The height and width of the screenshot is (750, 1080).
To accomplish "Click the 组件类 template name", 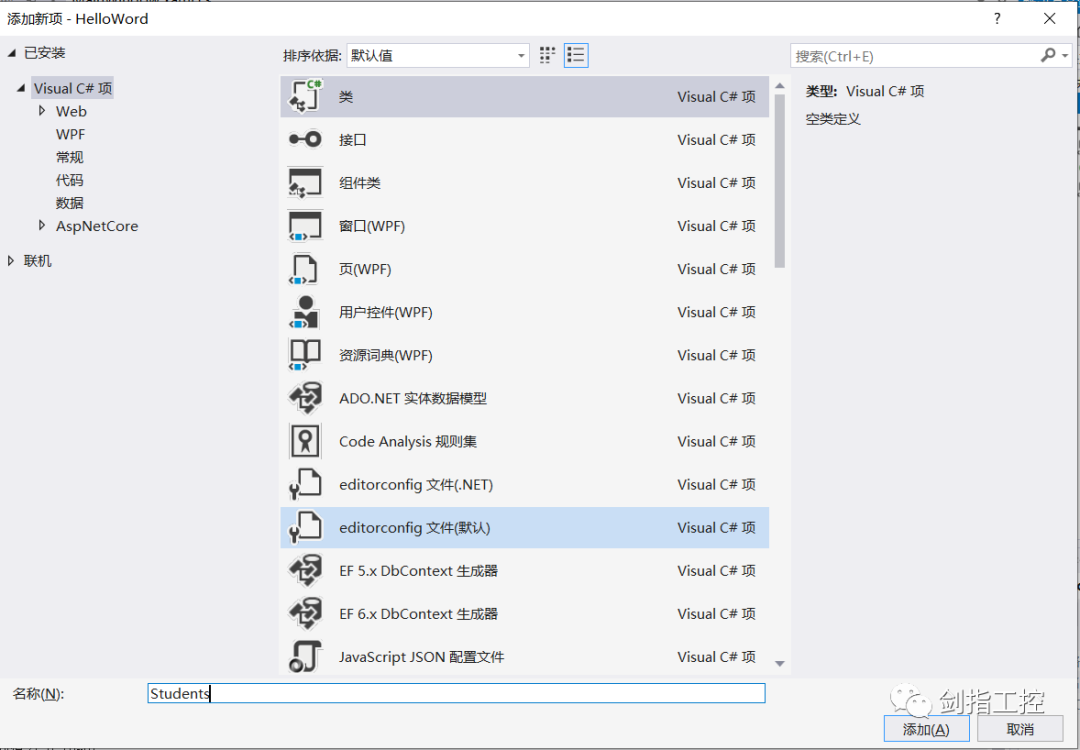I will (x=360, y=183).
